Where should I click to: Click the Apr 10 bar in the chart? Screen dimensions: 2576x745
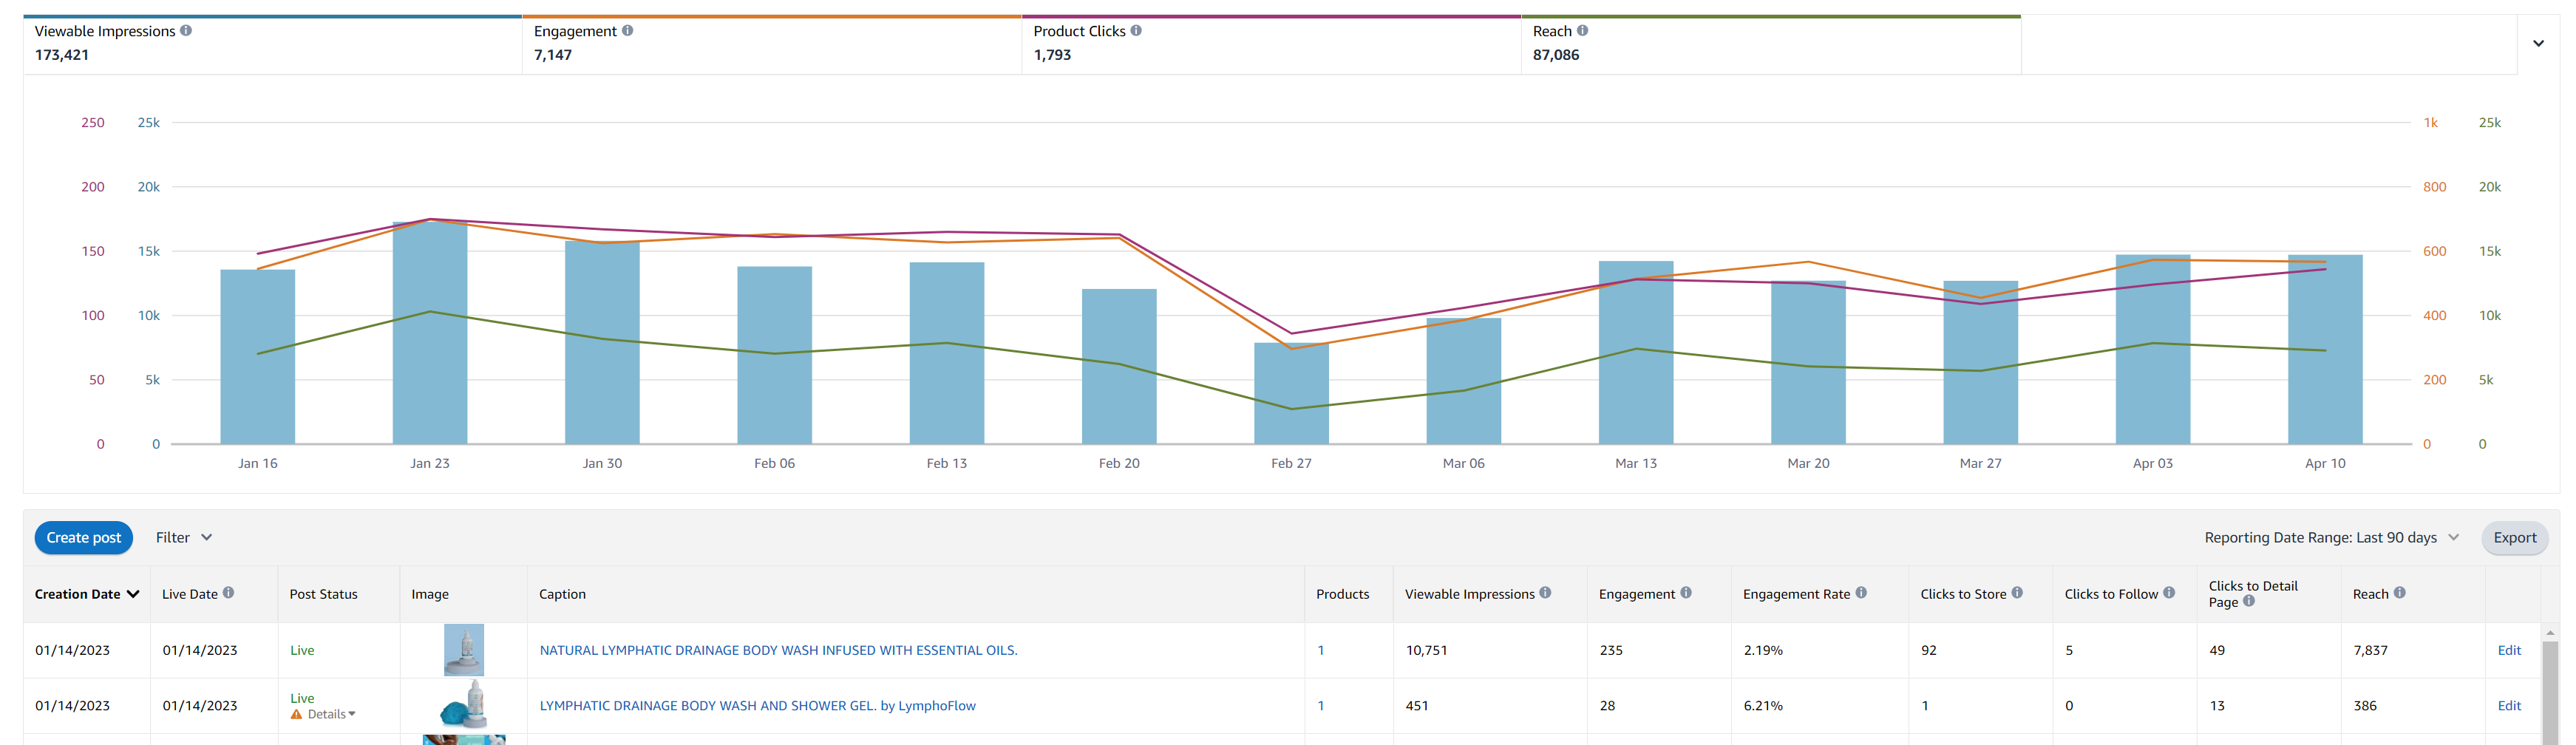(x=2325, y=349)
